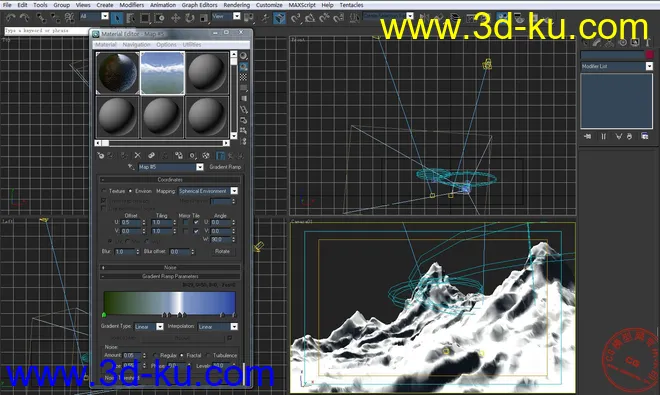Open the Rendering menu
This screenshot has width=660, height=395.
237,5
